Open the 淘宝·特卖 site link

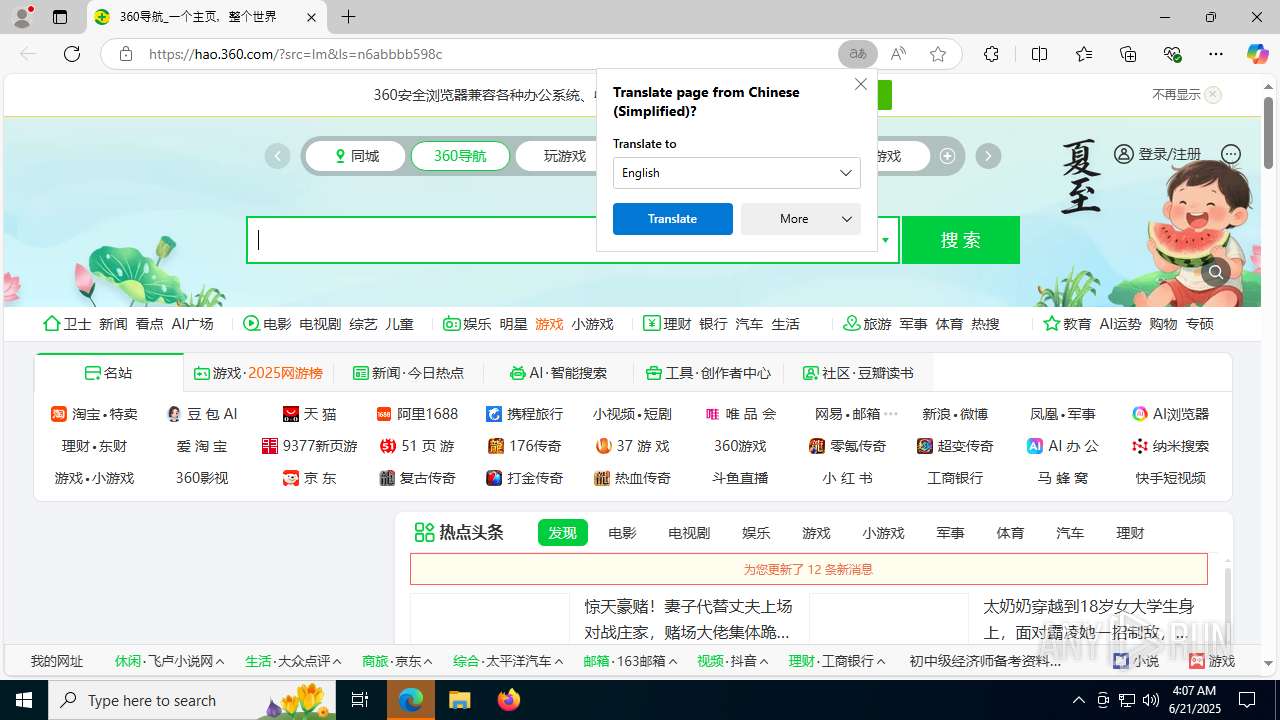coord(94,414)
